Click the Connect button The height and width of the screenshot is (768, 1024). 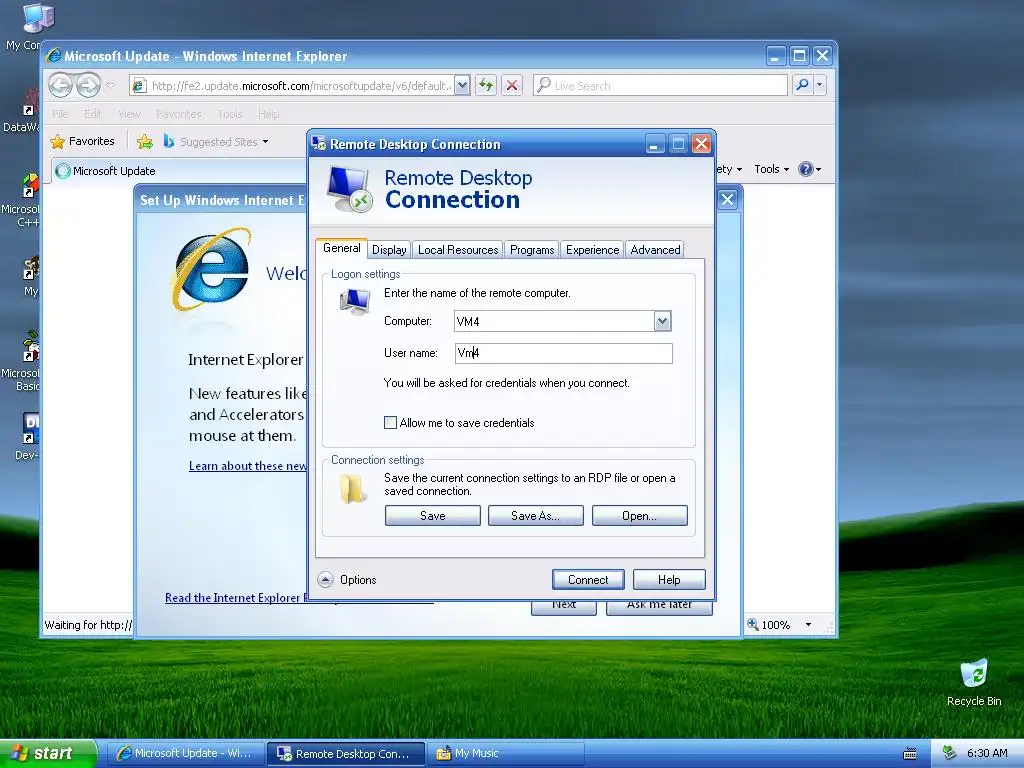(588, 579)
